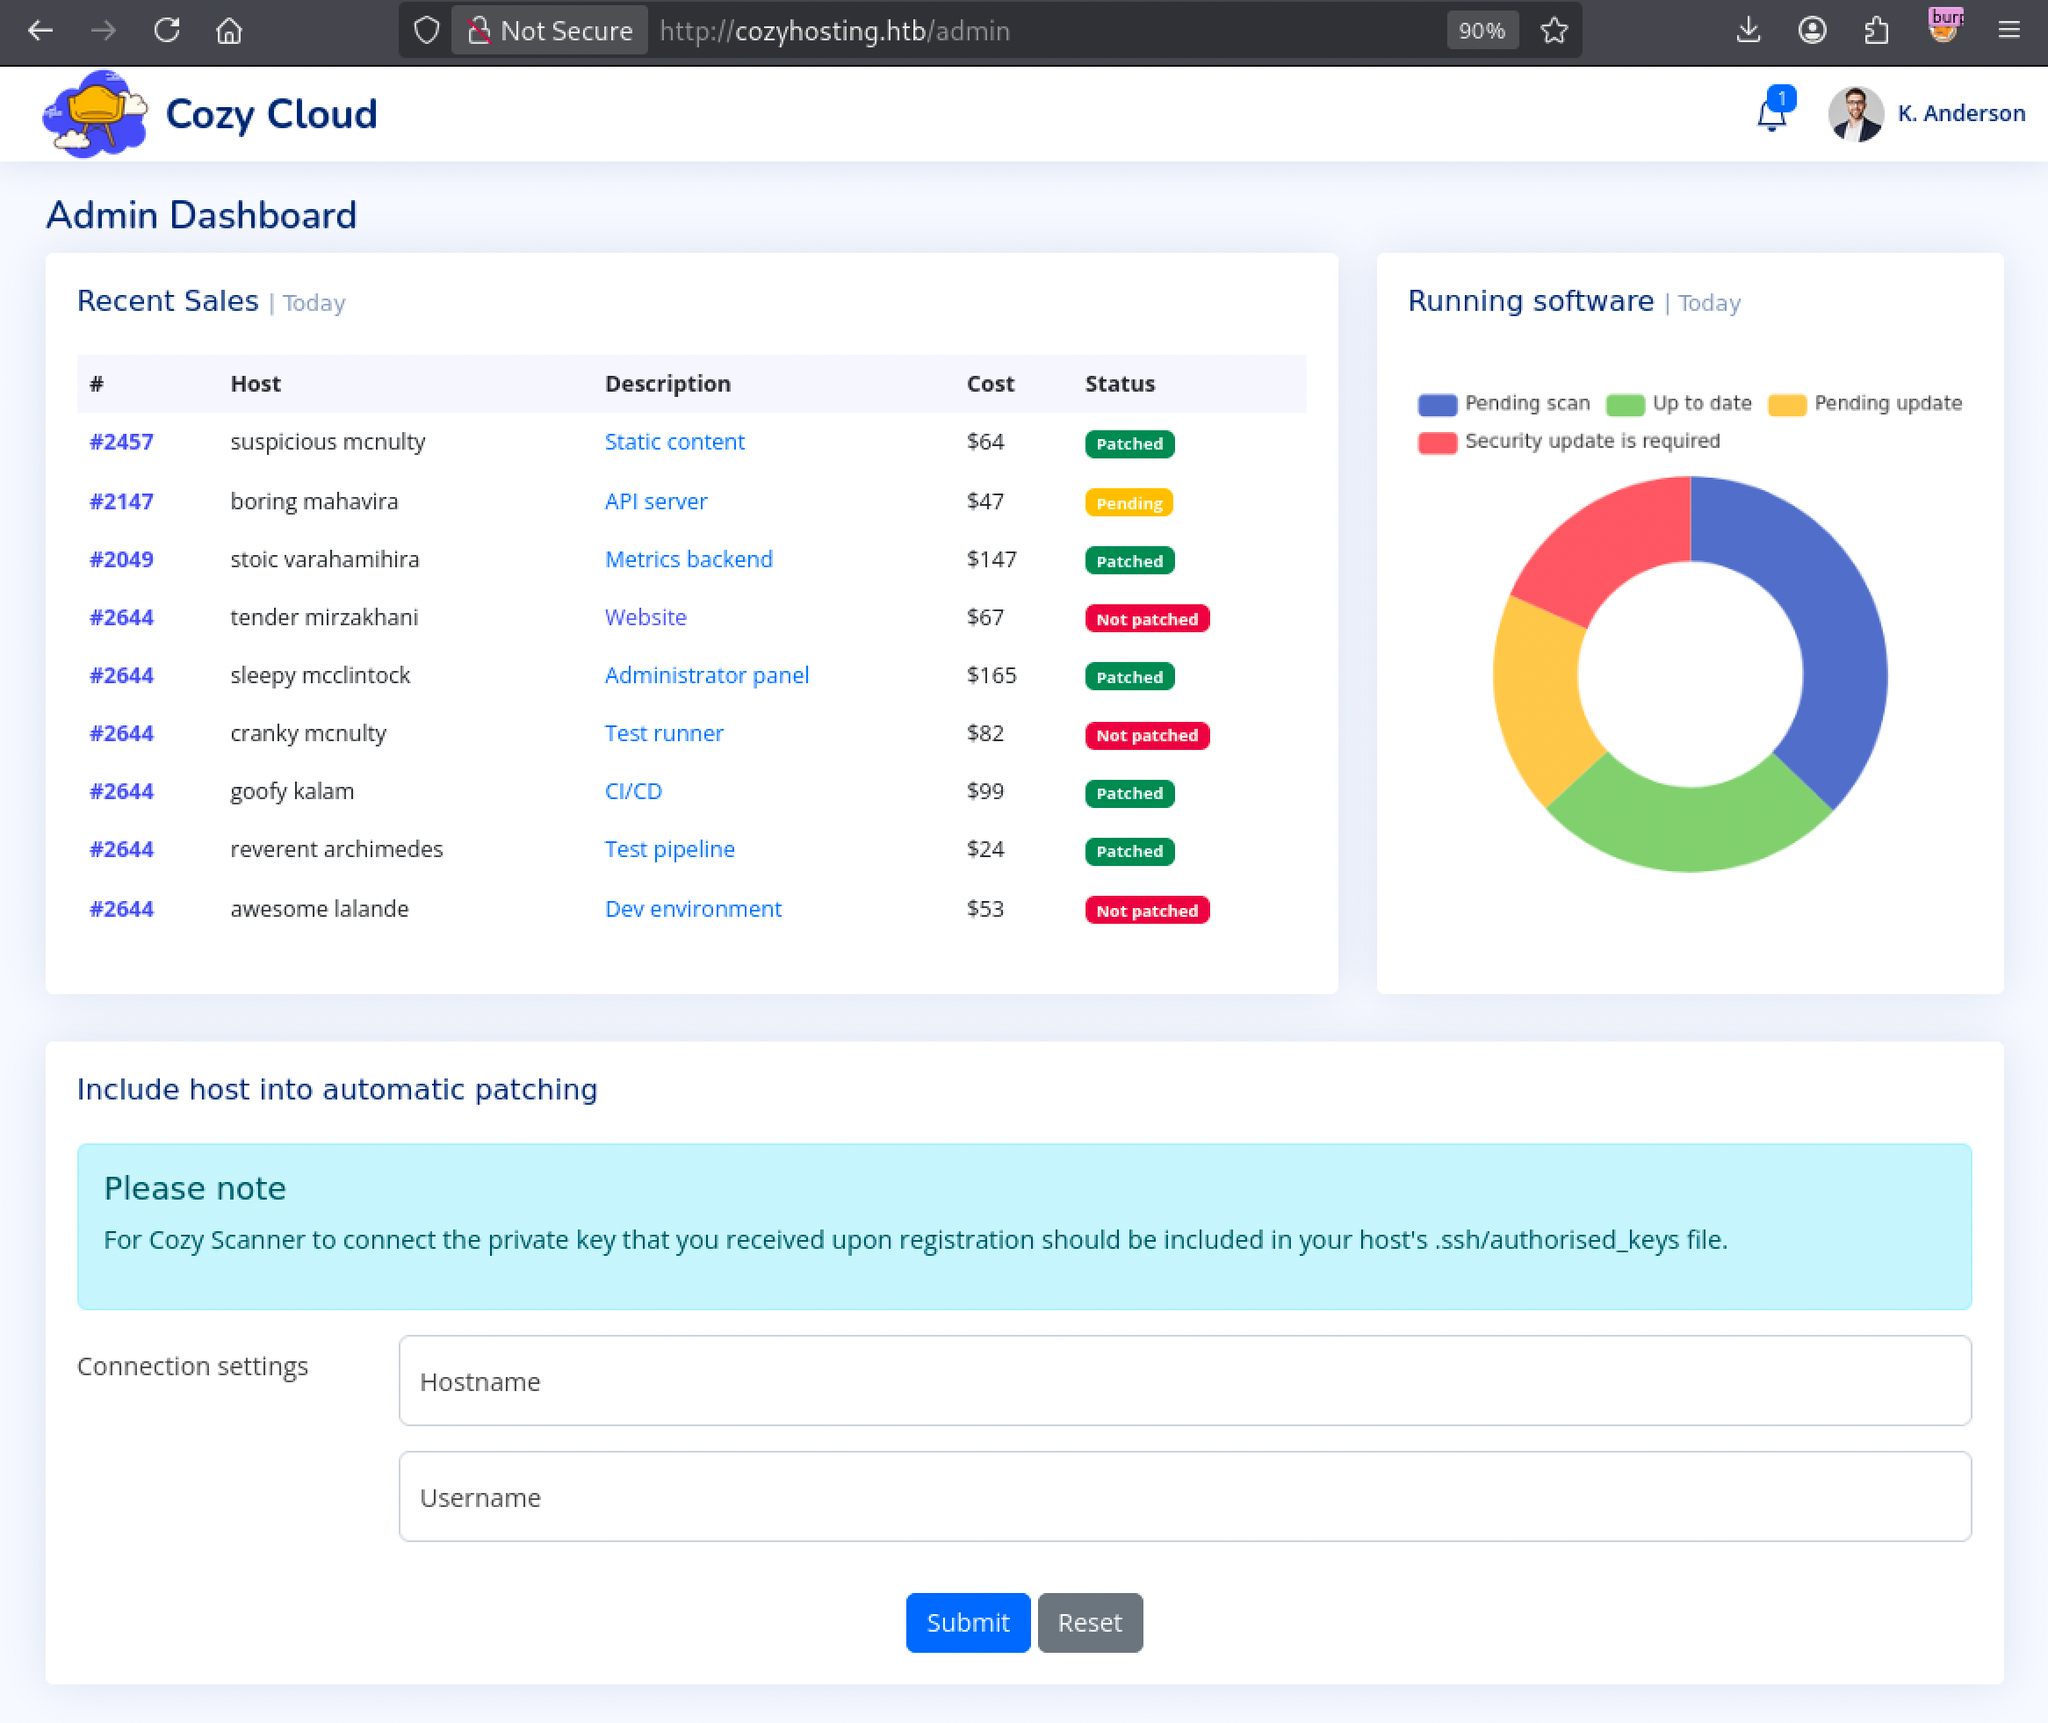Open the notifications bell icon
Viewport: 2048px width, 1723px height.
coord(1771,114)
